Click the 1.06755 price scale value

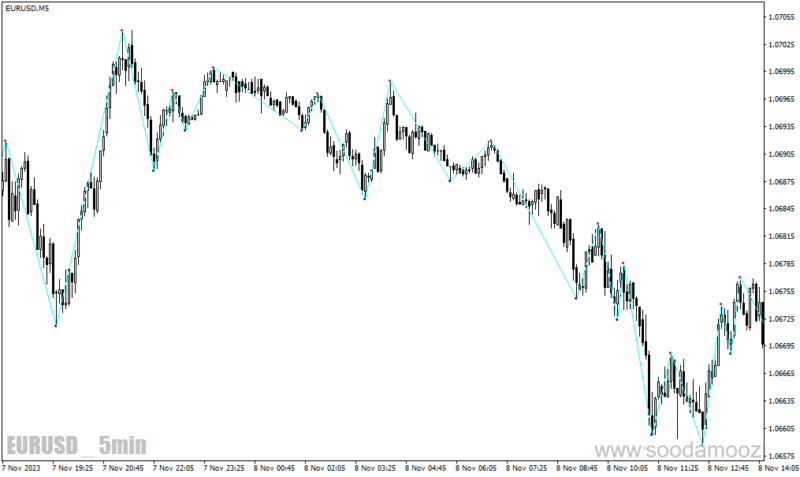point(781,291)
